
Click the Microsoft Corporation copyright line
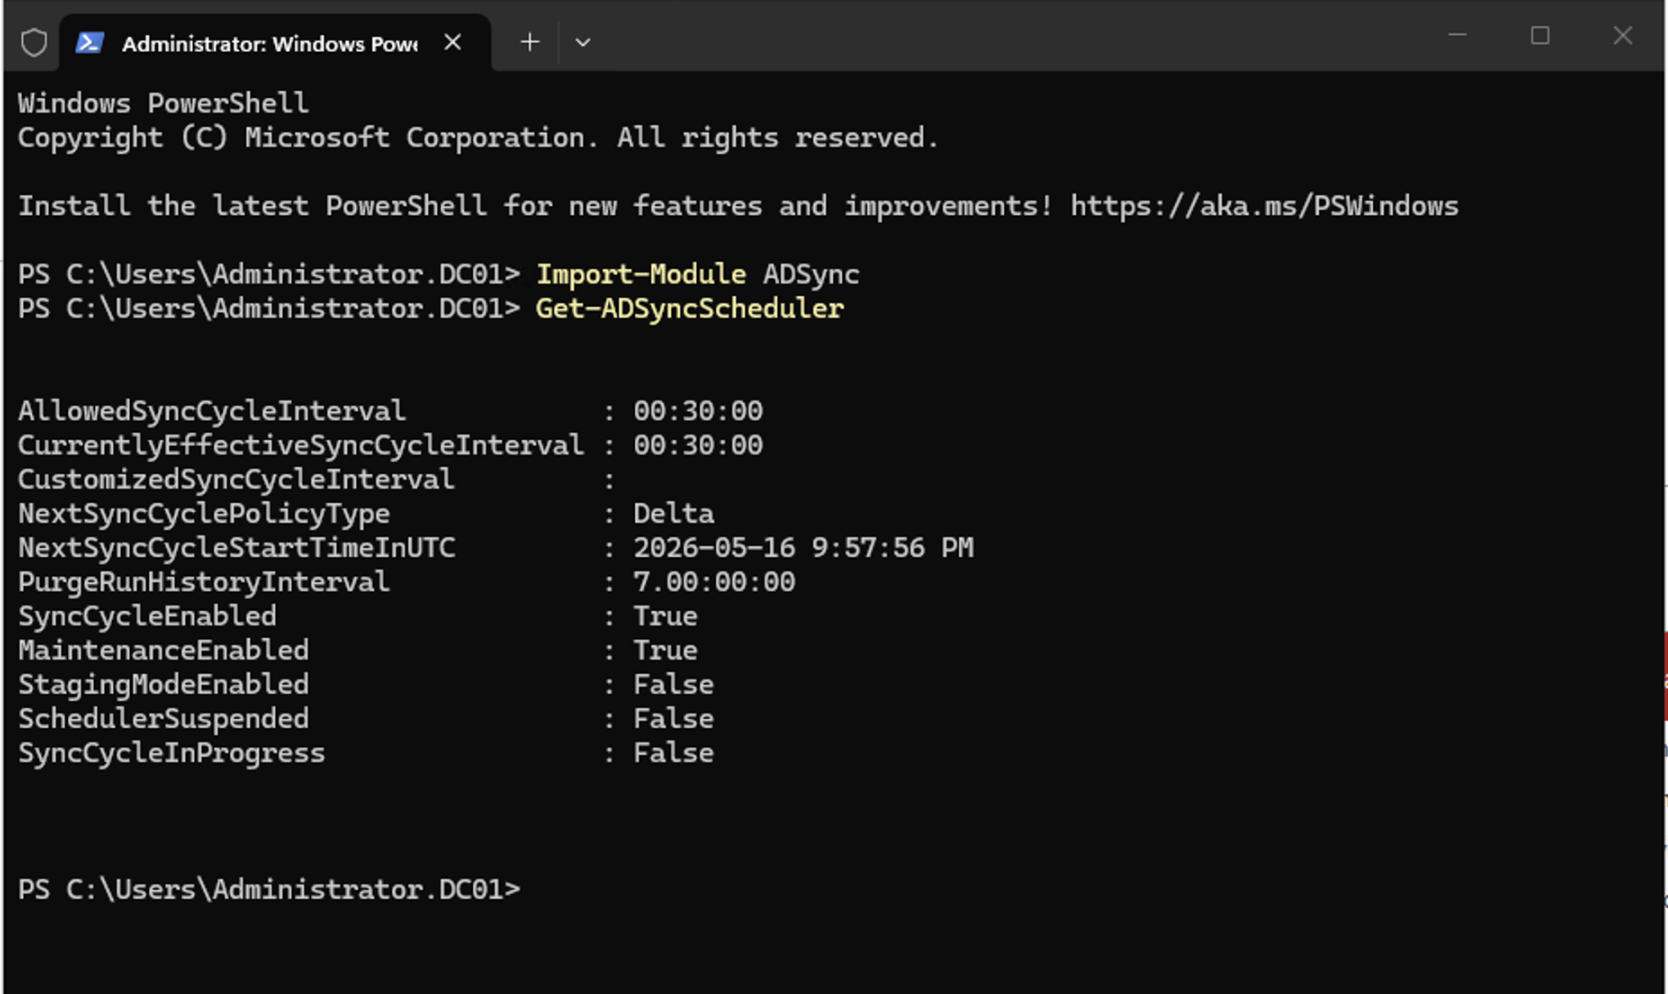click(479, 137)
